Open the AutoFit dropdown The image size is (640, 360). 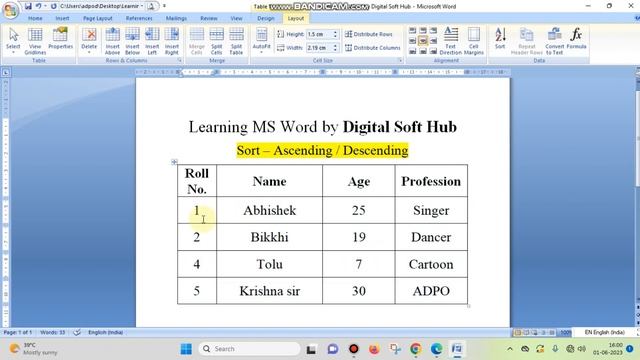261,41
